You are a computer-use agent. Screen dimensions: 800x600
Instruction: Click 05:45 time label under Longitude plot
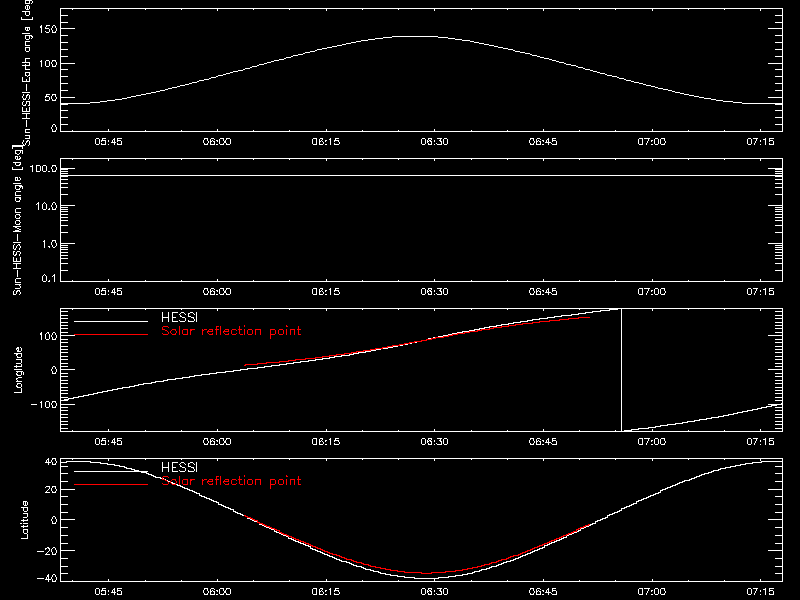point(108,441)
